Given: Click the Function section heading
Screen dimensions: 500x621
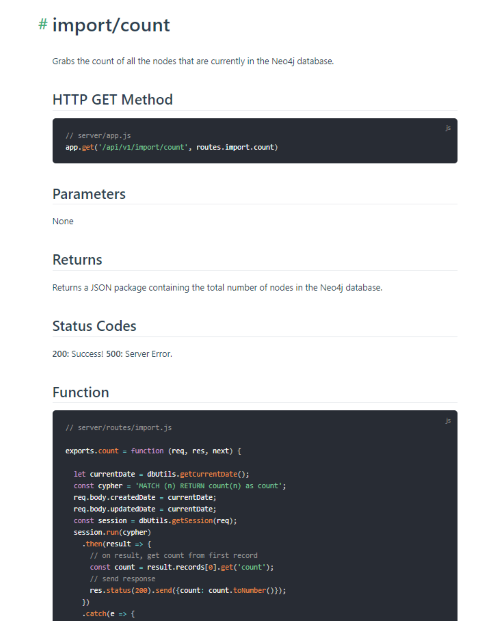Looking at the screenshot, I should pos(81,392).
